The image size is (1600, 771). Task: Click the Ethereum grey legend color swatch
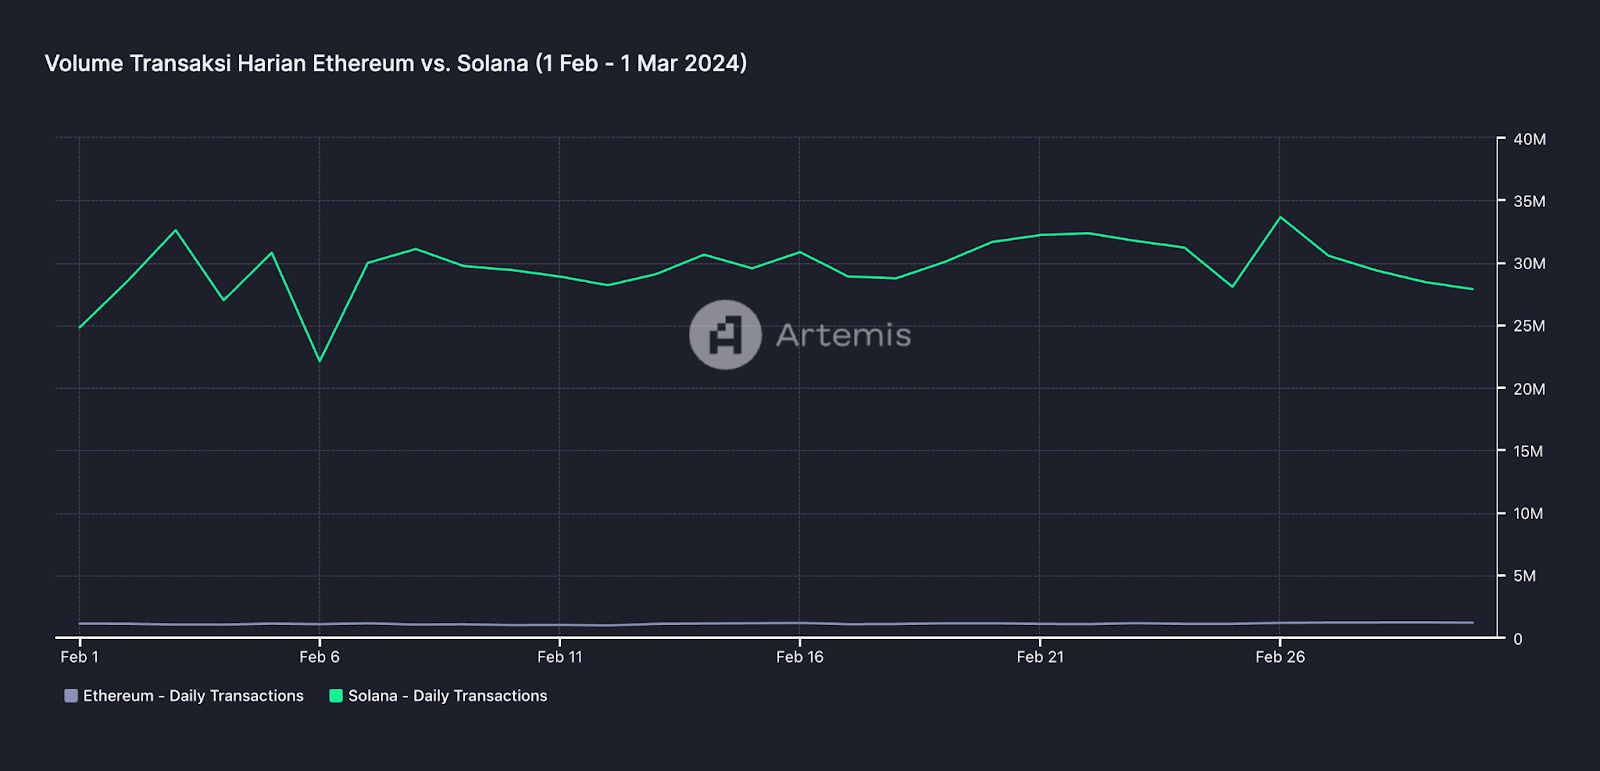[x=71, y=696]
